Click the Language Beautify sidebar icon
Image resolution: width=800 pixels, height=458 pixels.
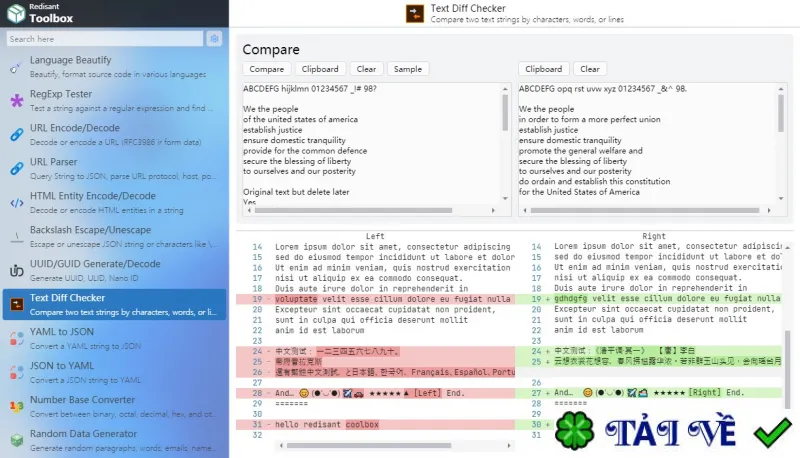[16, 67]
